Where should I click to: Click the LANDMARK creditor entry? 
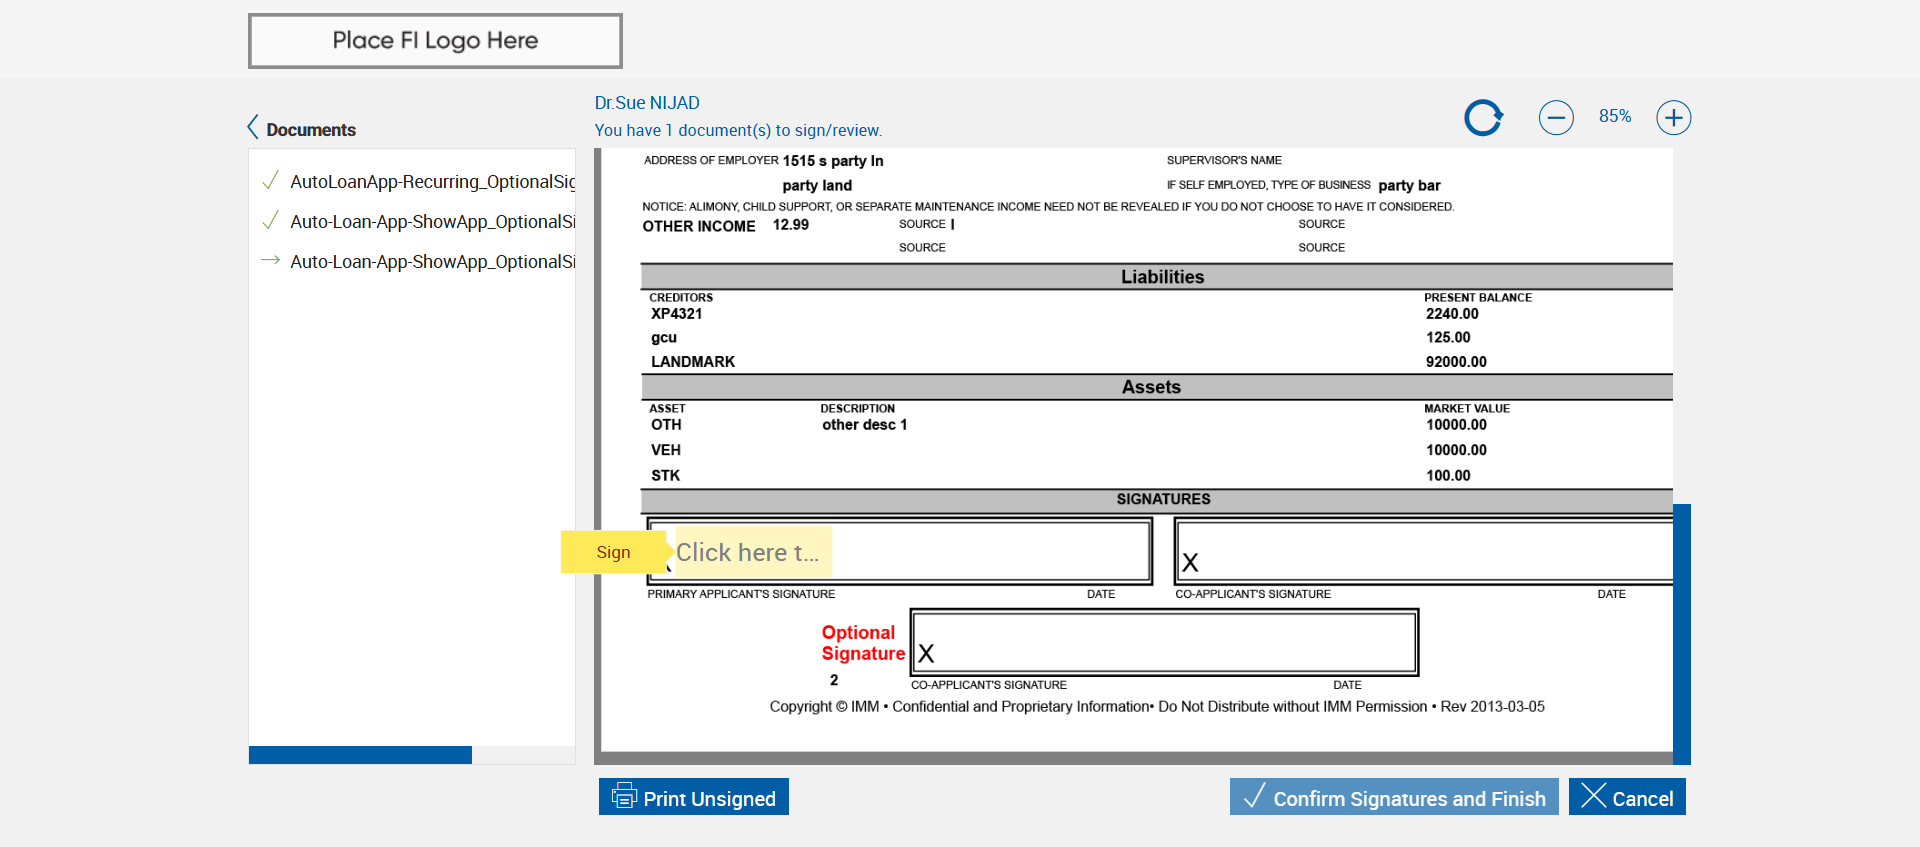pos(693,362)
